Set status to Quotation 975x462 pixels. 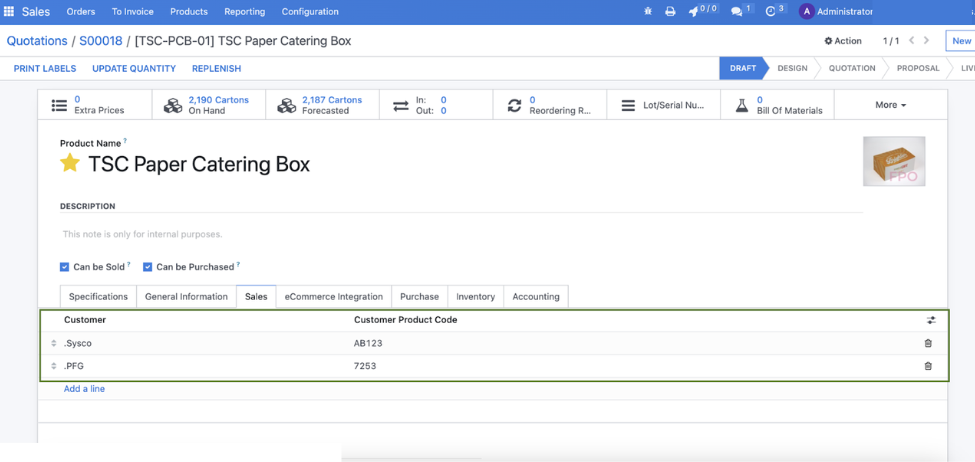pos(852,68)
